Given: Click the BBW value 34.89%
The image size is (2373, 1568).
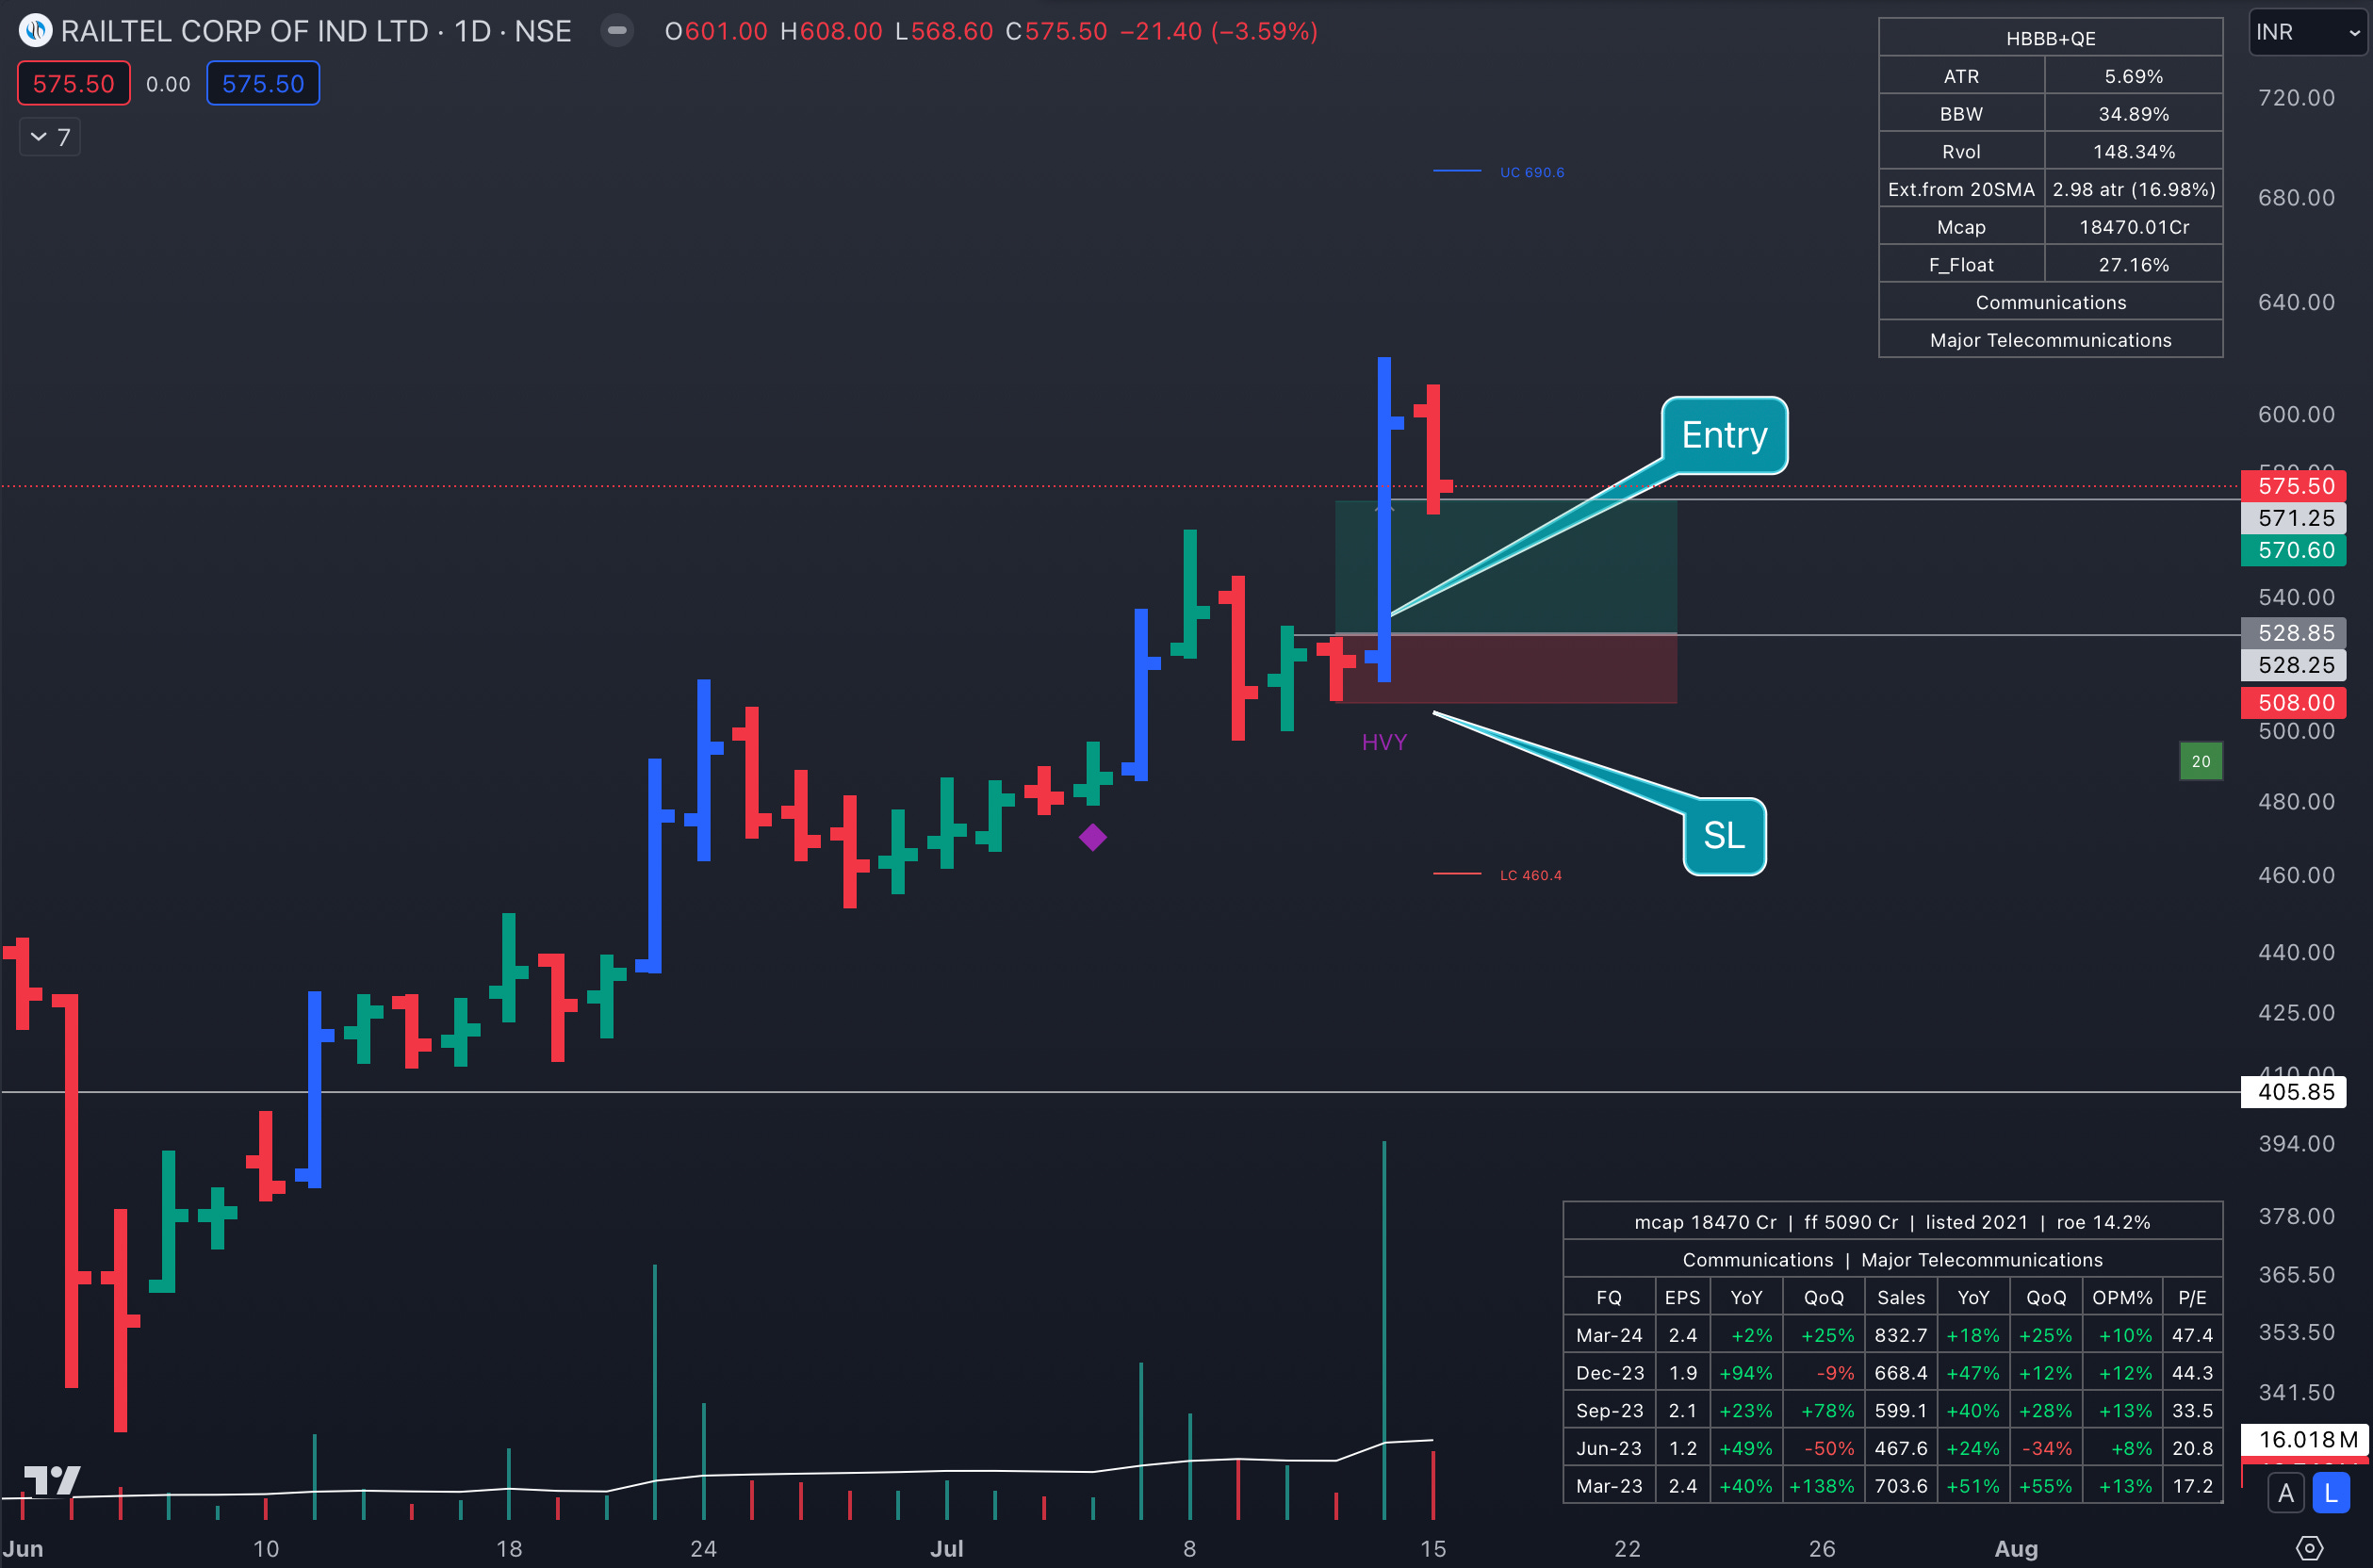Looking at the screenshot, I should pos(2133,114).
